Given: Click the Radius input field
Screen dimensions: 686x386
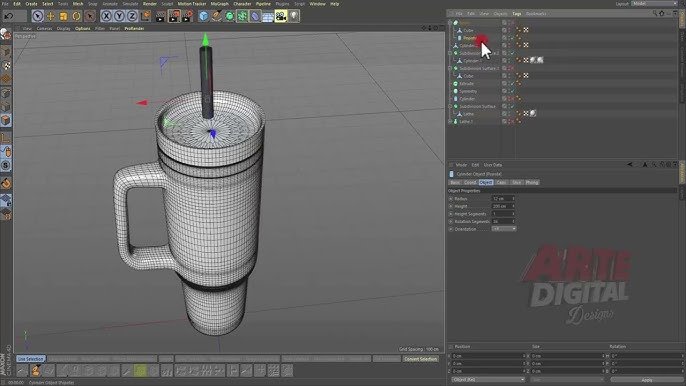Looking at the screenshot, I should pyautogui.click(x=503, y=199).
